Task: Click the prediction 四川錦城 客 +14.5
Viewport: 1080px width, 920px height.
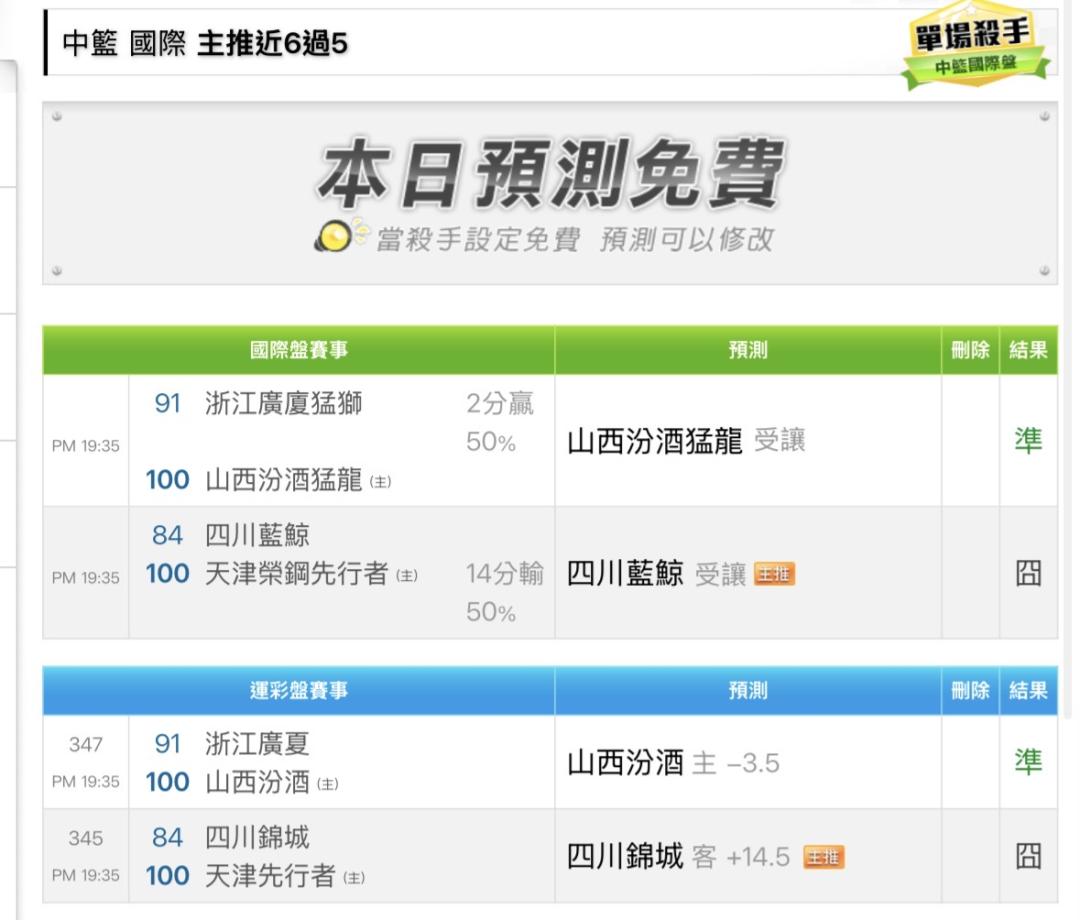Action: click(678, 857)
